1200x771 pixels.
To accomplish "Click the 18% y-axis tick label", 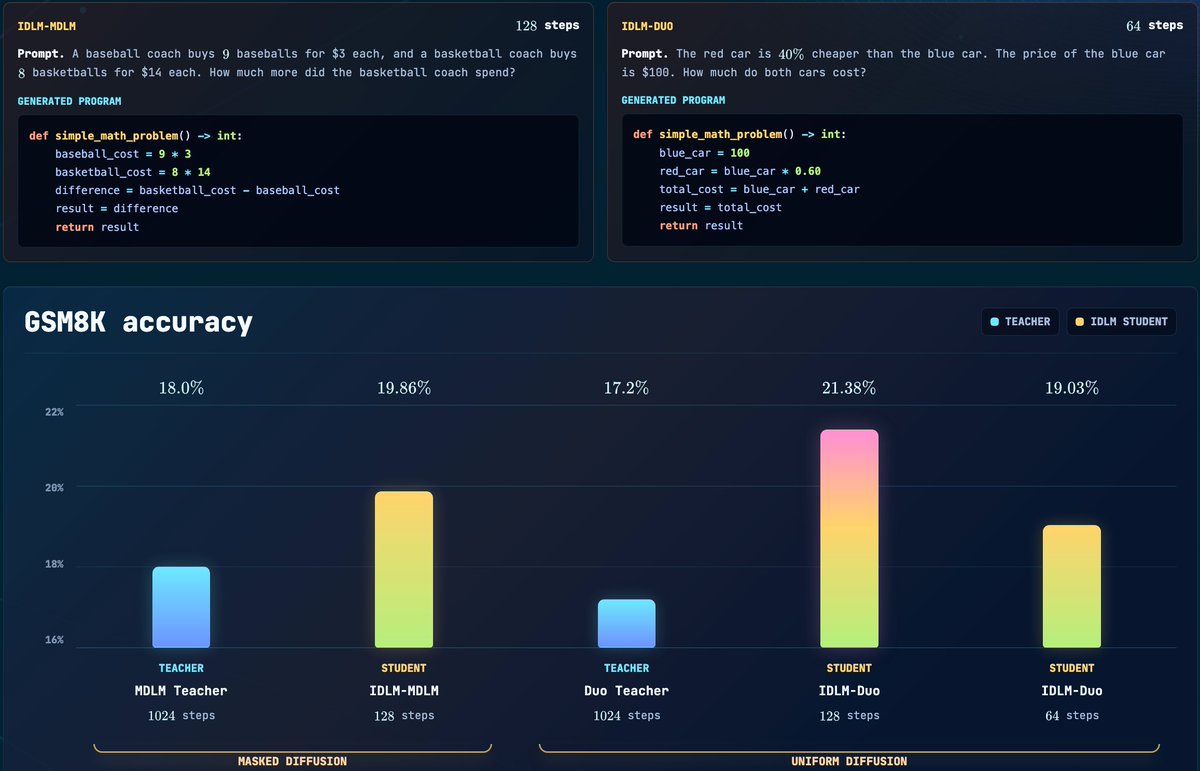I will (55, 564).
